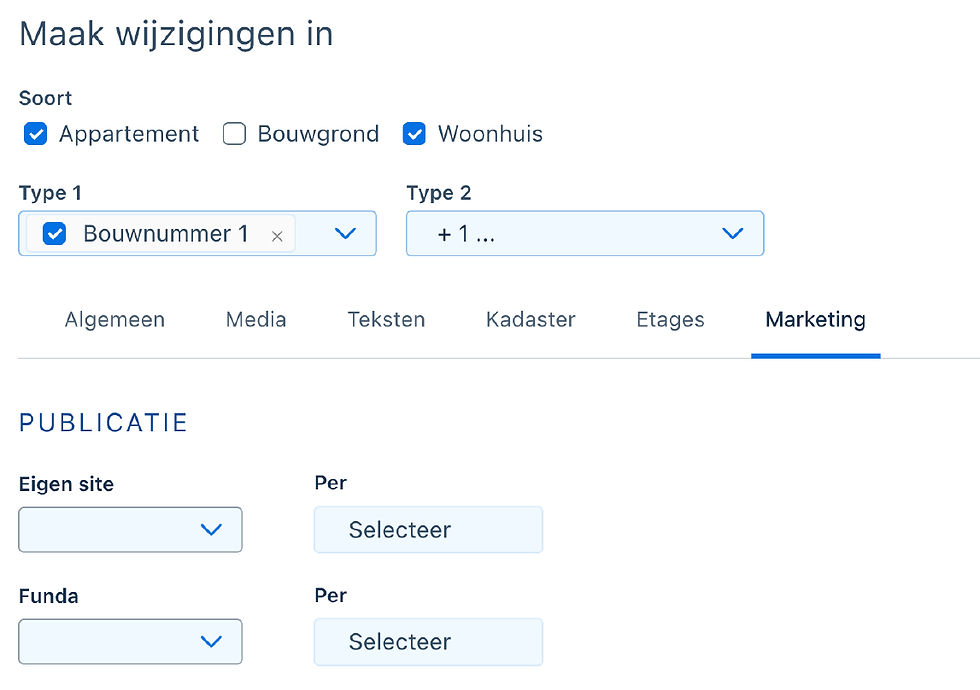Open the Type 2 dropdown

585,233
